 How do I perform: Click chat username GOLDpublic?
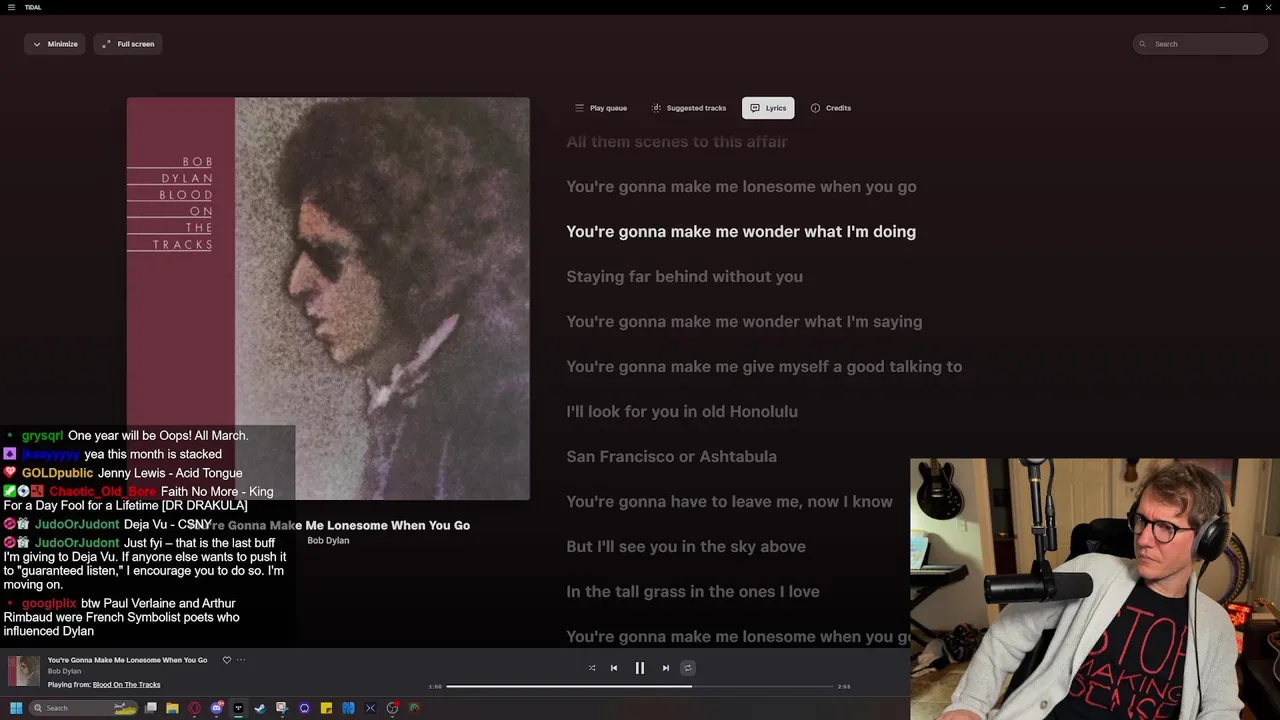57,473
